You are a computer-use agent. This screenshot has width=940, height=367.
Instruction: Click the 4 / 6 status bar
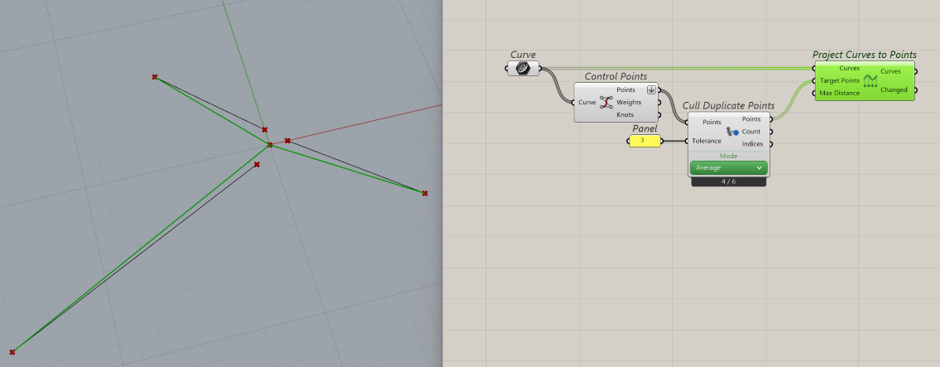coord(728,182)
